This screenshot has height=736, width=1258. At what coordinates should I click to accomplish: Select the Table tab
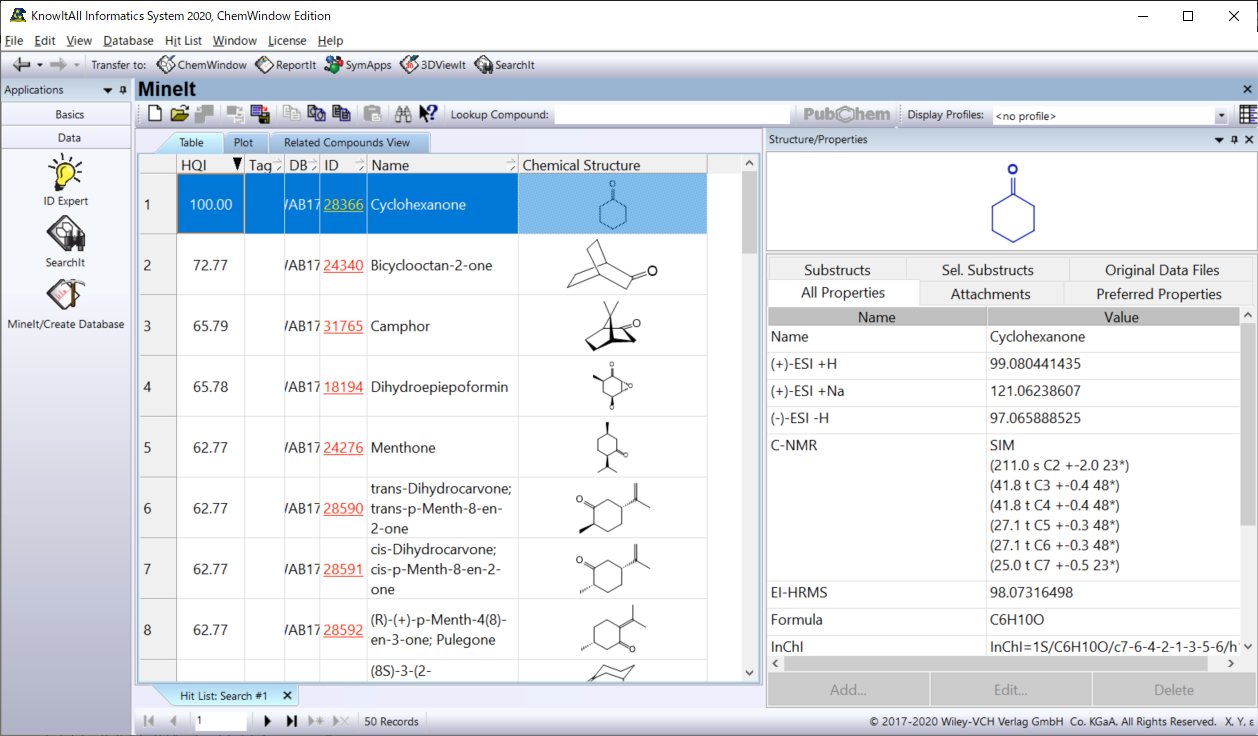[191, 143]
